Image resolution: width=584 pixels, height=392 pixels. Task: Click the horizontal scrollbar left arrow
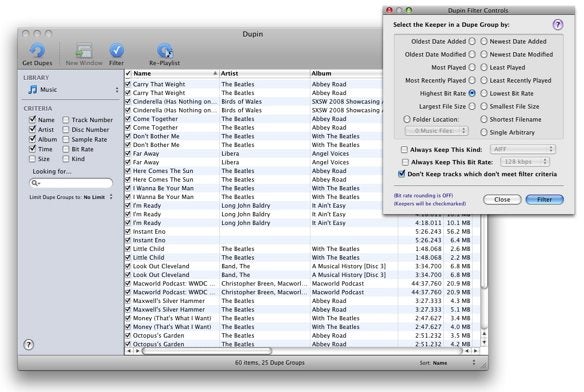(x=129, y=351)
